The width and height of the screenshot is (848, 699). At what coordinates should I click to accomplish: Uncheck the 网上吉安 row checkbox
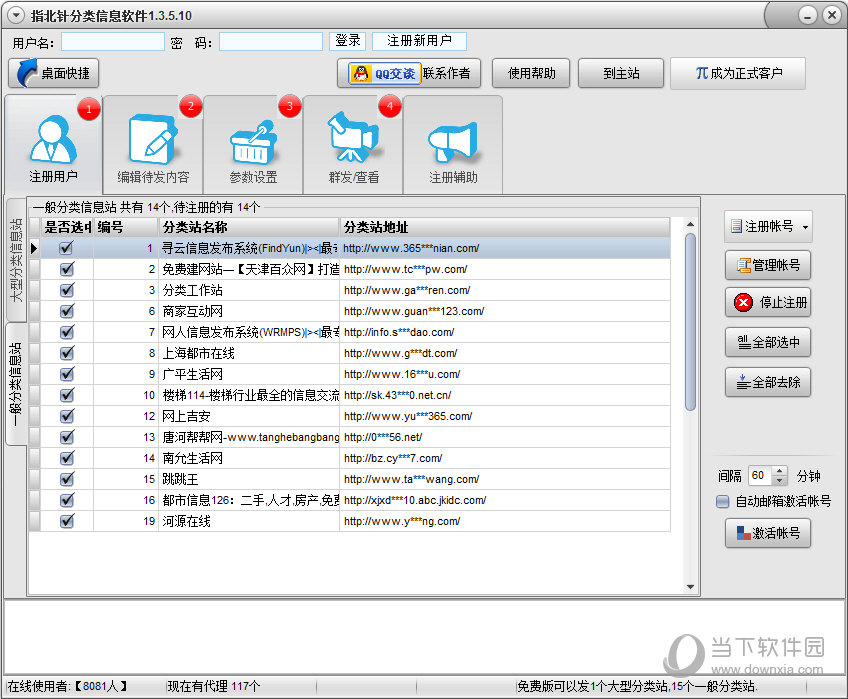tap(67, 416)
